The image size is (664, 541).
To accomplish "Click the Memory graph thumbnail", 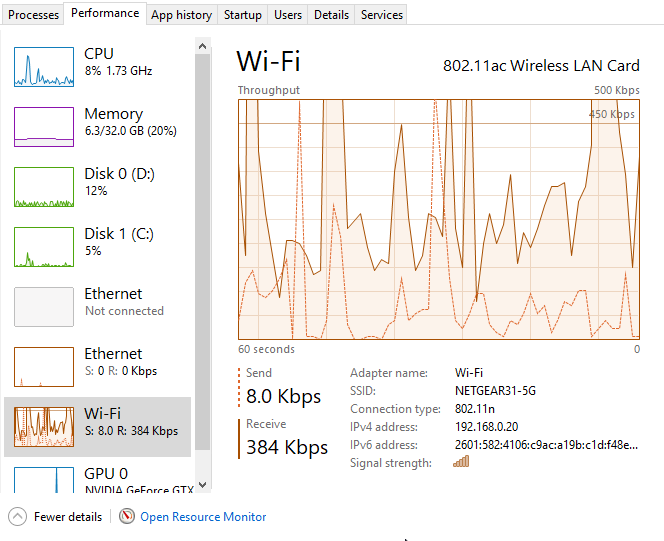I will click(x=44, y=126).
